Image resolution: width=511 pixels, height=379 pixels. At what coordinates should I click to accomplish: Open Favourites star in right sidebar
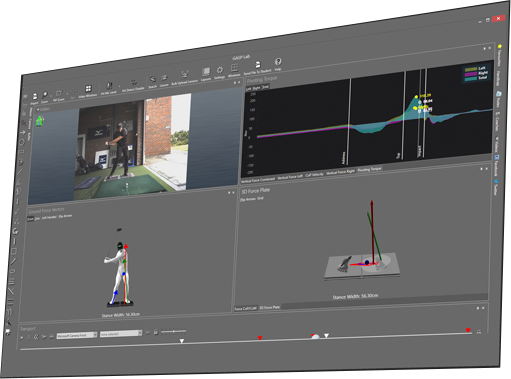click(x=500, y=46)
